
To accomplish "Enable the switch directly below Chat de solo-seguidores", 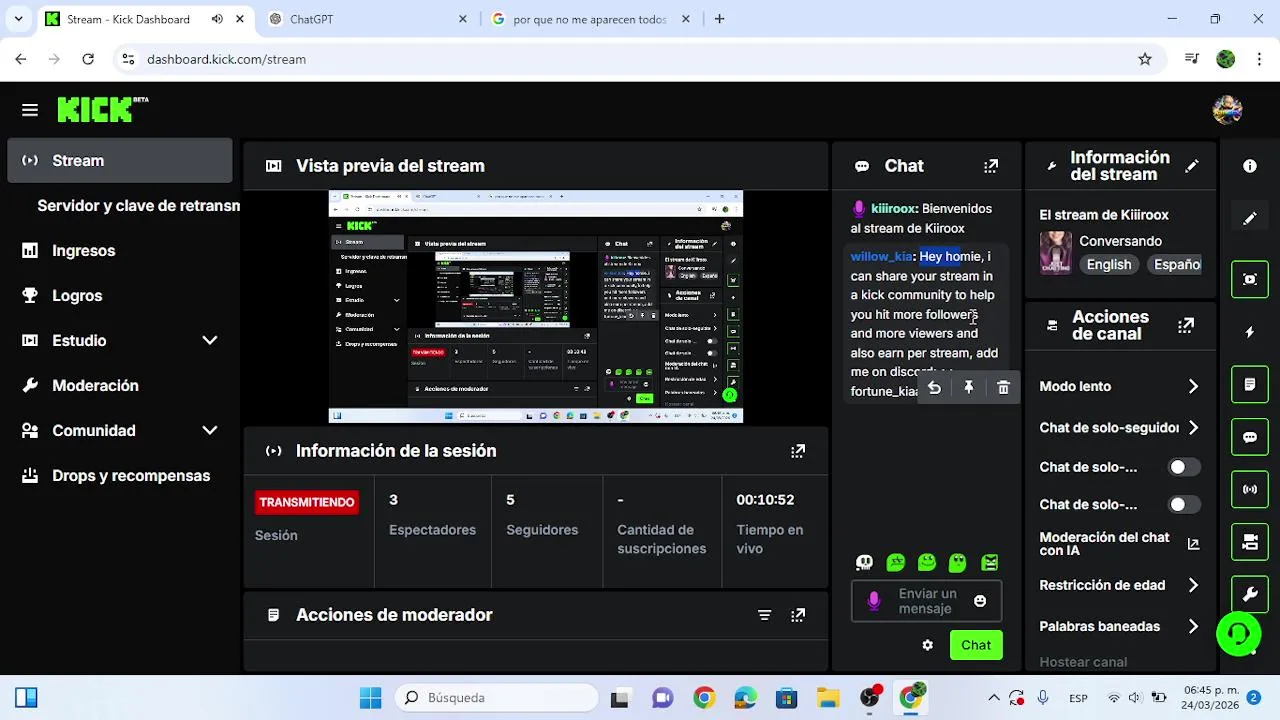I will 1185,467.
